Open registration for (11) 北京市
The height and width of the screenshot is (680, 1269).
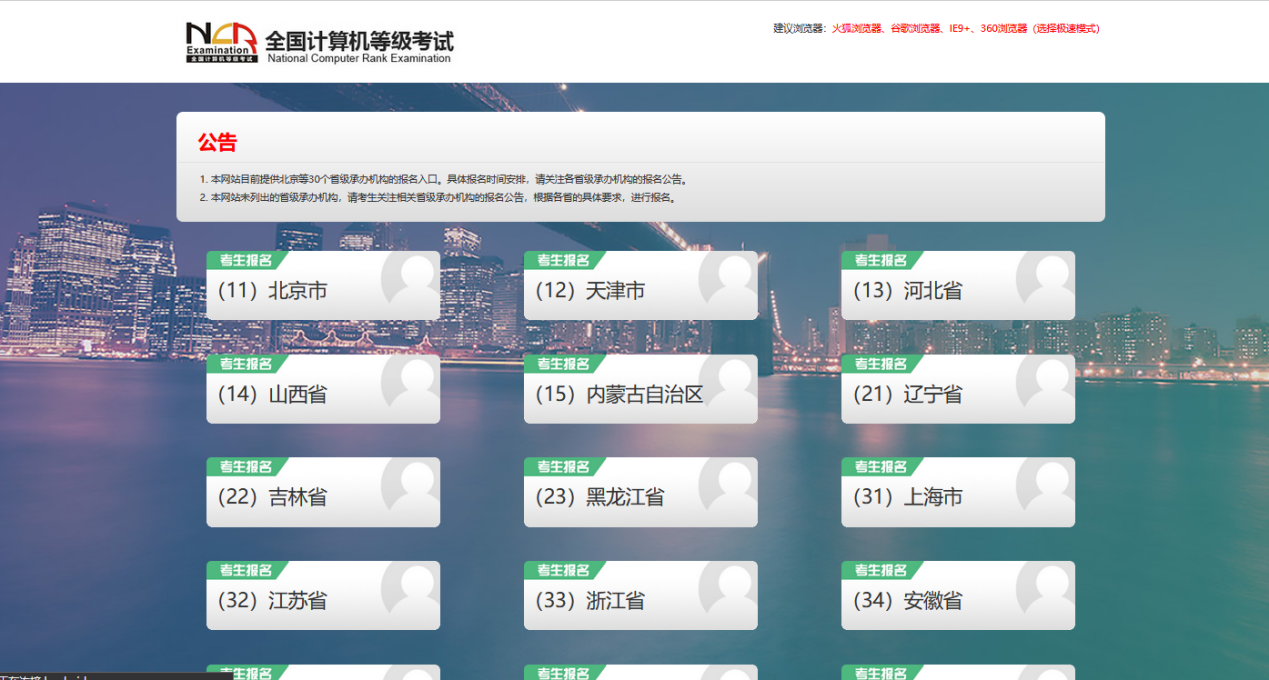pyautogui.click(x=273, y=291)
